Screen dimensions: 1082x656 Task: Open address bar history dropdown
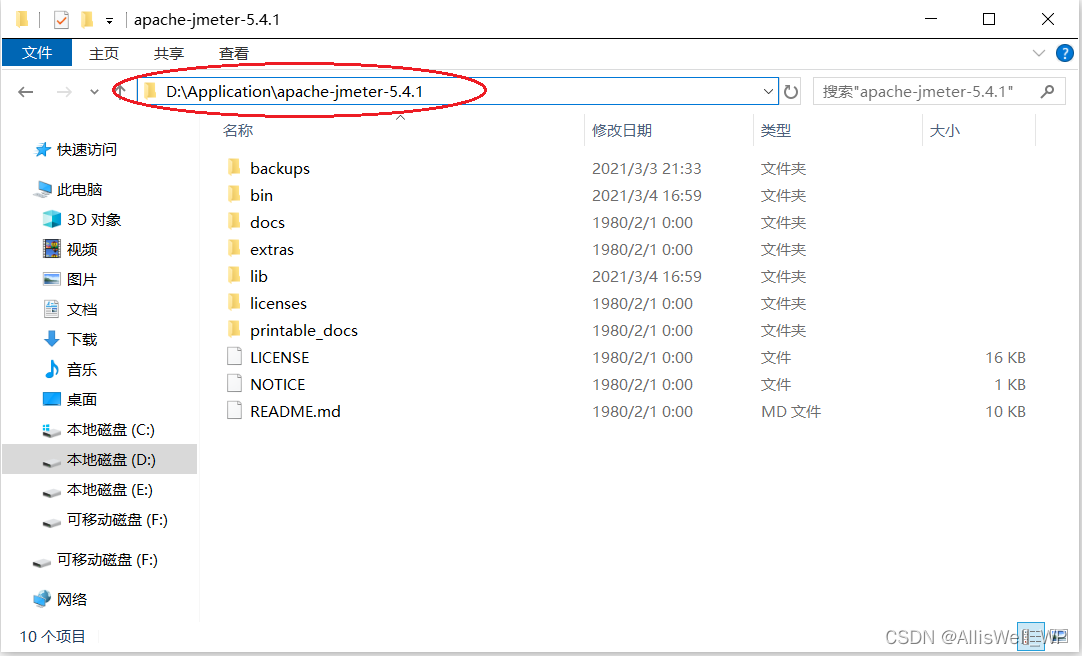point(768,92)
